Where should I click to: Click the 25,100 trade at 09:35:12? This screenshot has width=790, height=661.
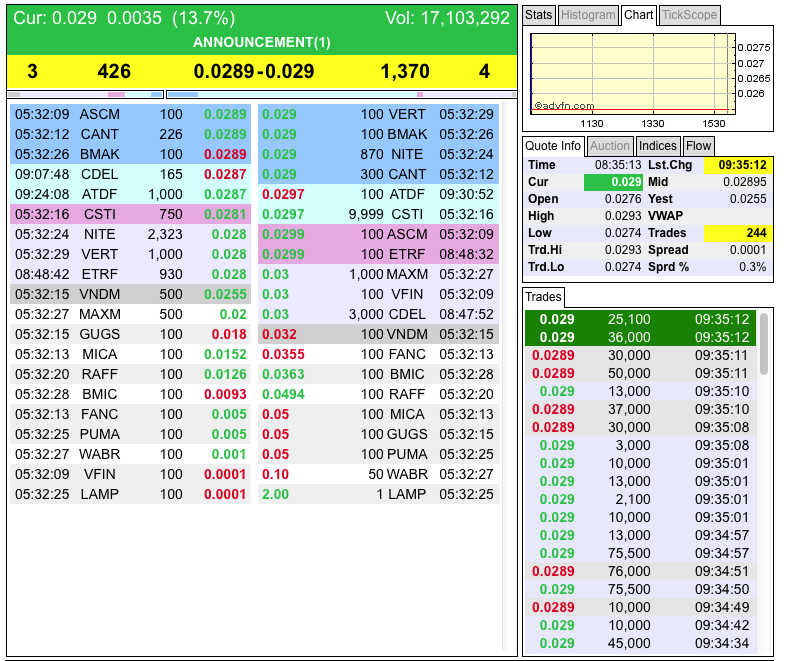[x=640, y=319]
